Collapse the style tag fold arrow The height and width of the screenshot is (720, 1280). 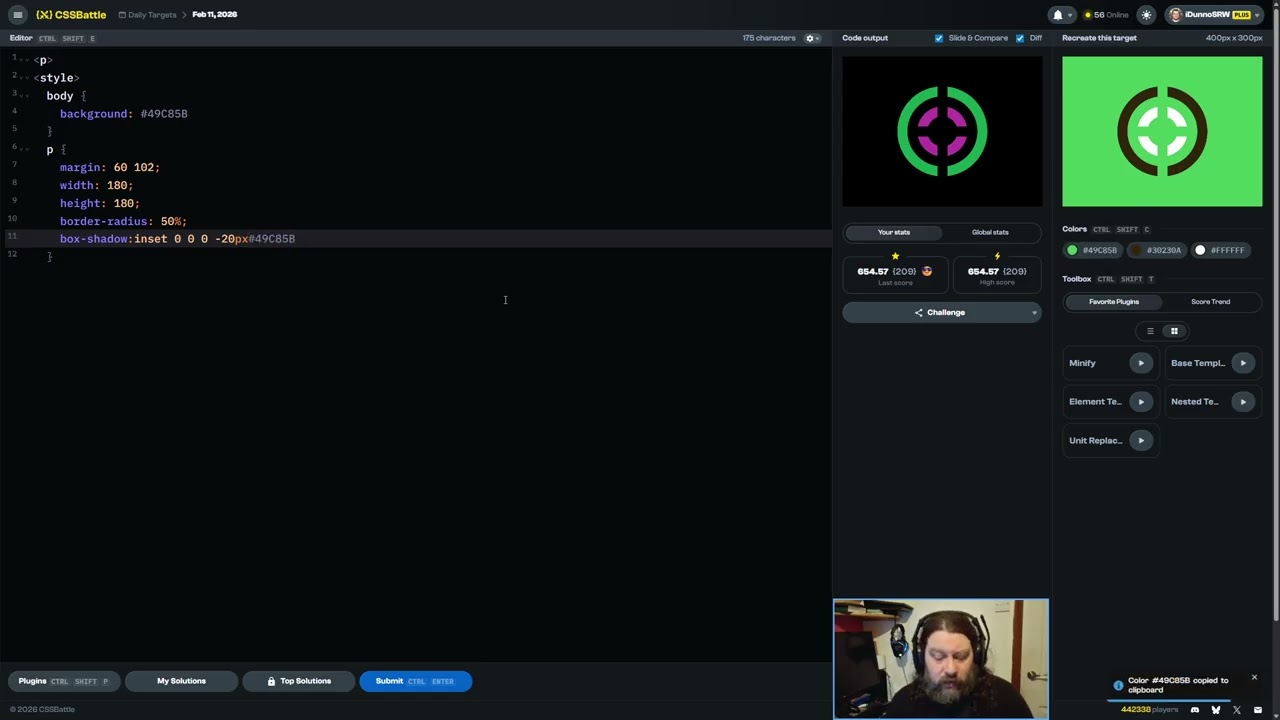click(26, 78)
